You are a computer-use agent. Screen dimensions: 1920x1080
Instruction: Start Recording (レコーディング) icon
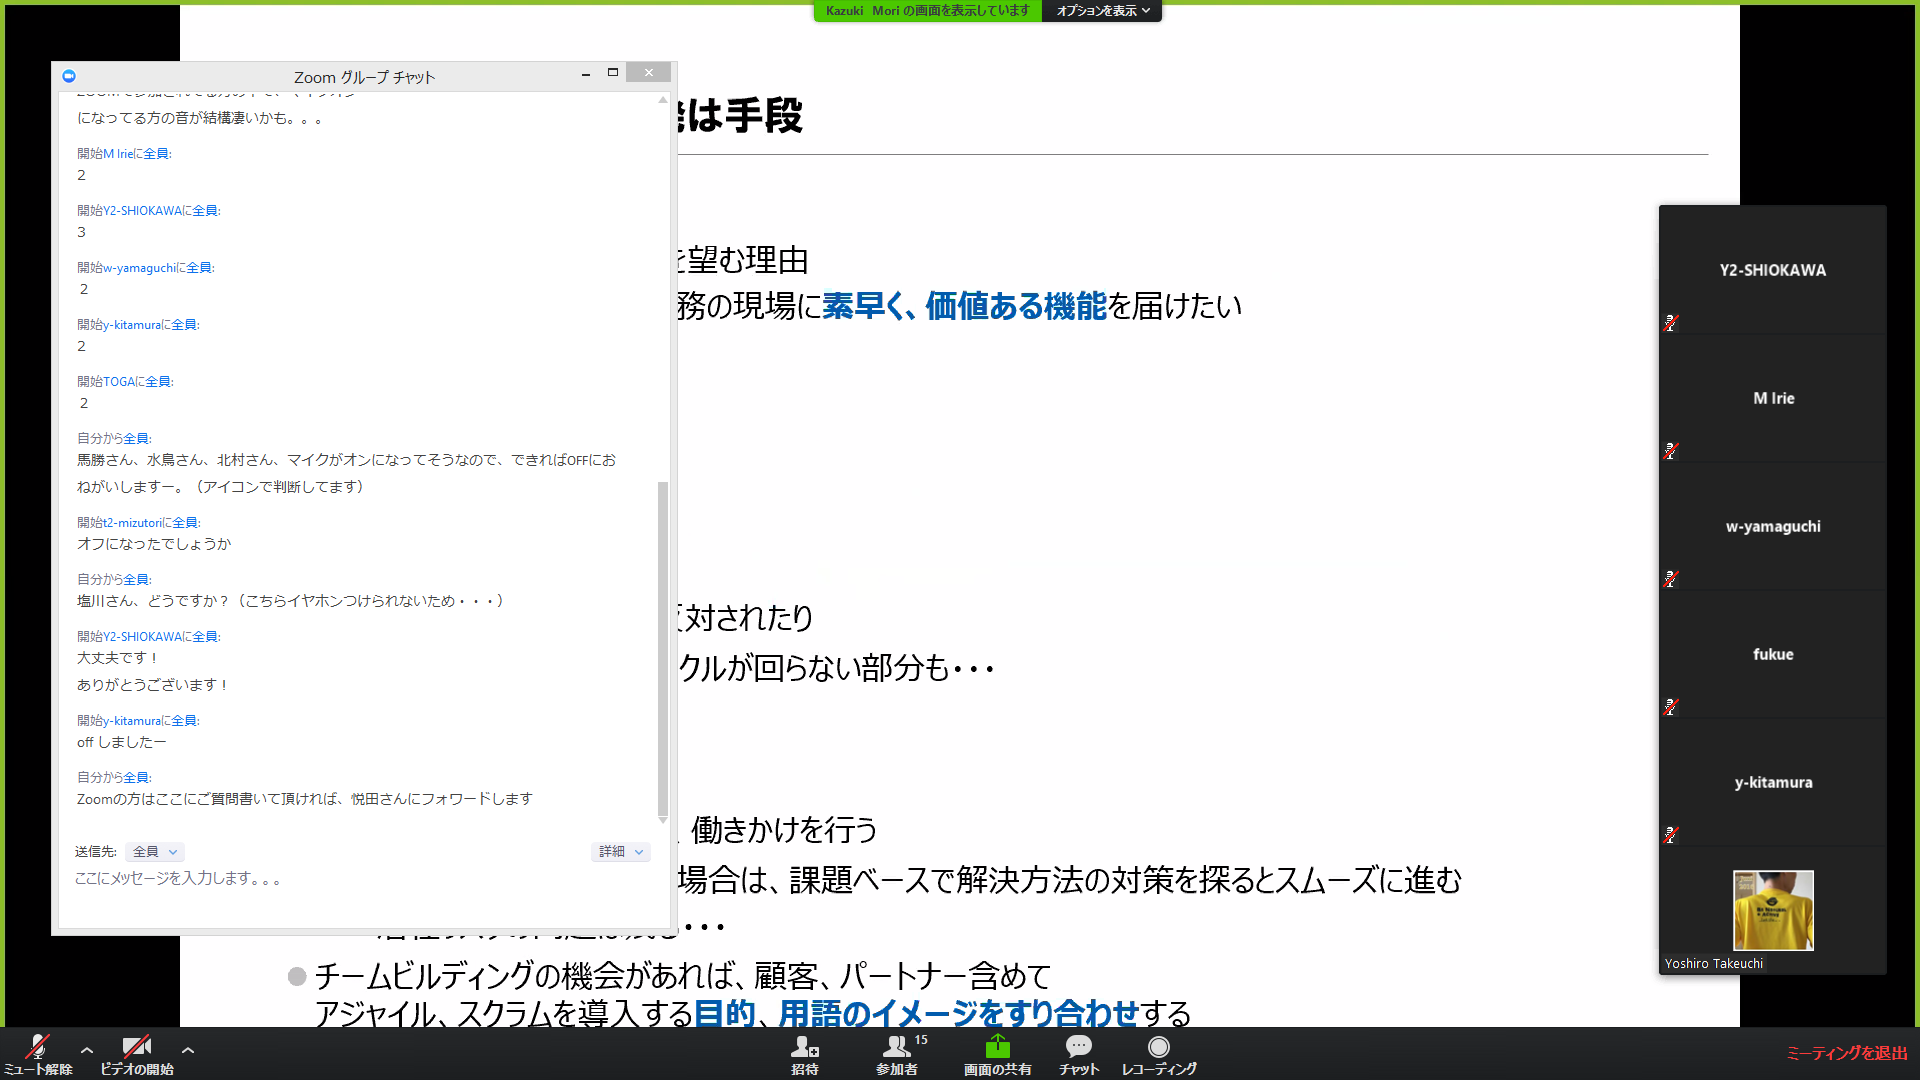[1158, 1047]
